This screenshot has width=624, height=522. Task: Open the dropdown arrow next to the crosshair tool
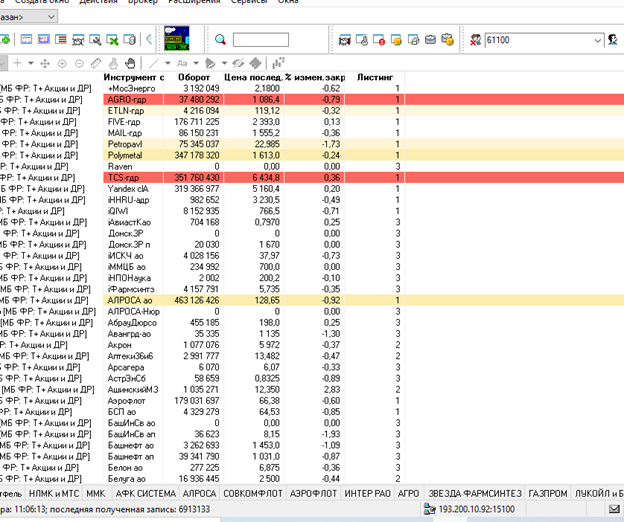pyautogui.click(x=31, y=63)
